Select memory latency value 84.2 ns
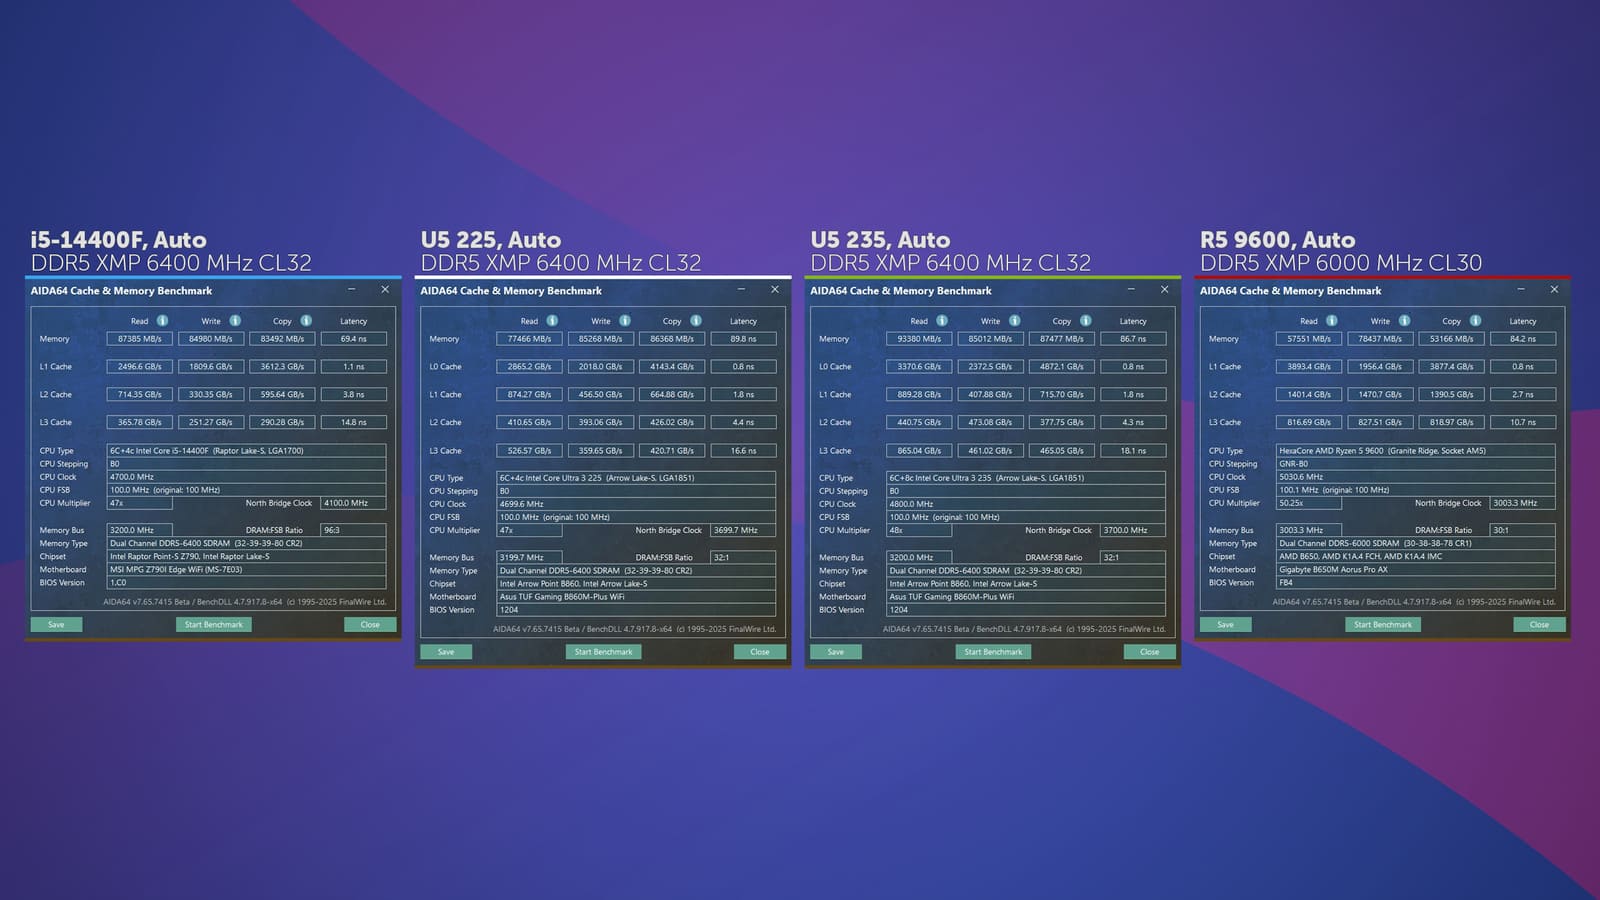This screenshot has width=1600, height=900. click(x=1523, y=339)
